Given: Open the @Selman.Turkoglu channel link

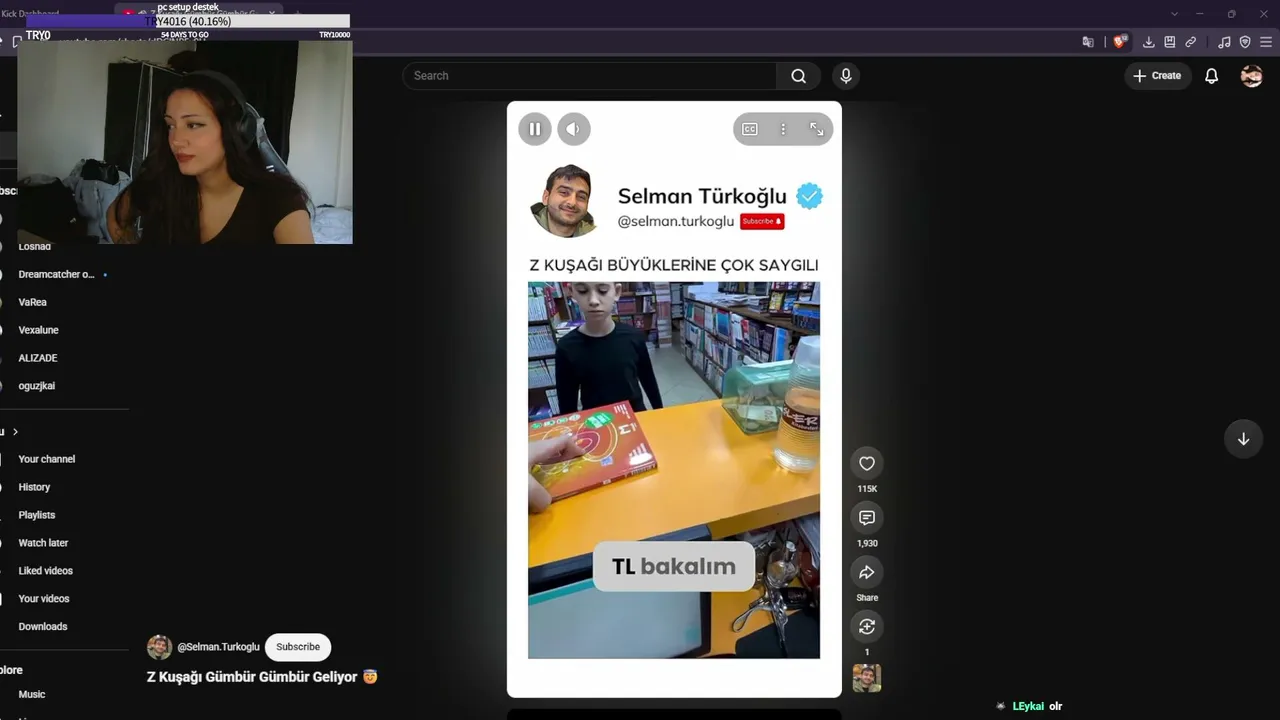Looking at the screenshot, I should click(x=218, y=647).
